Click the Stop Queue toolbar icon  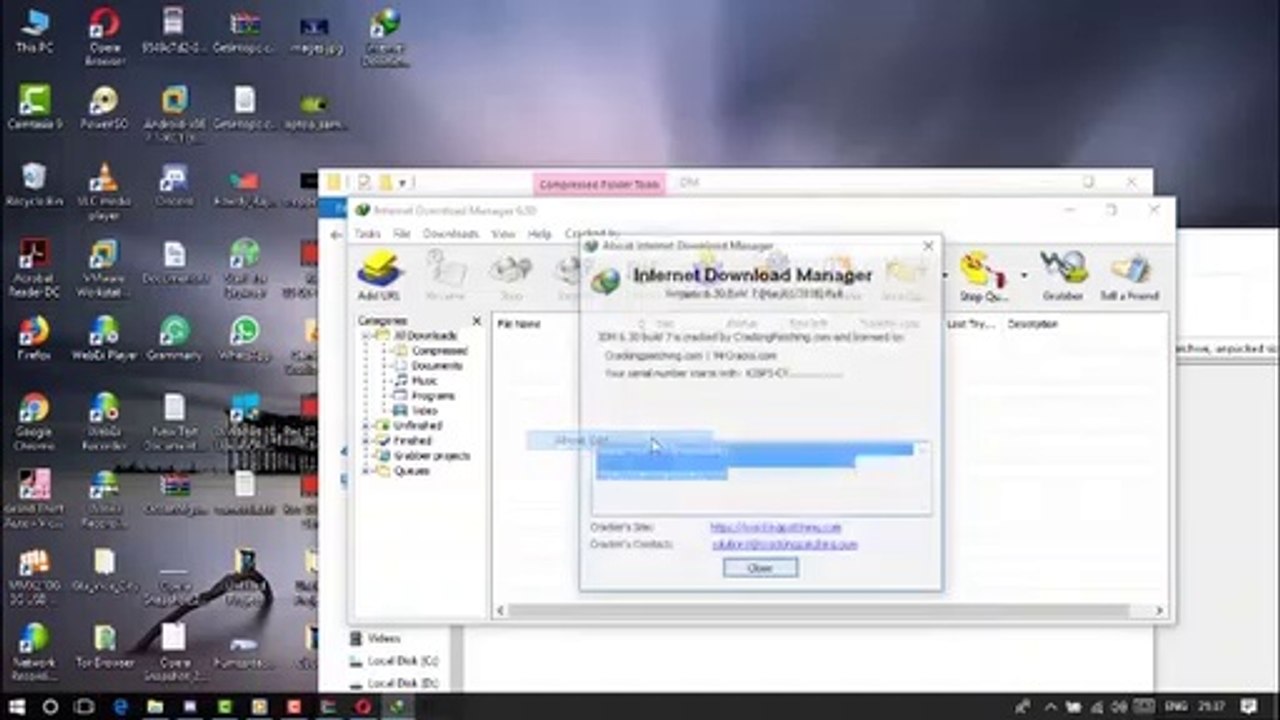[983, 275]
